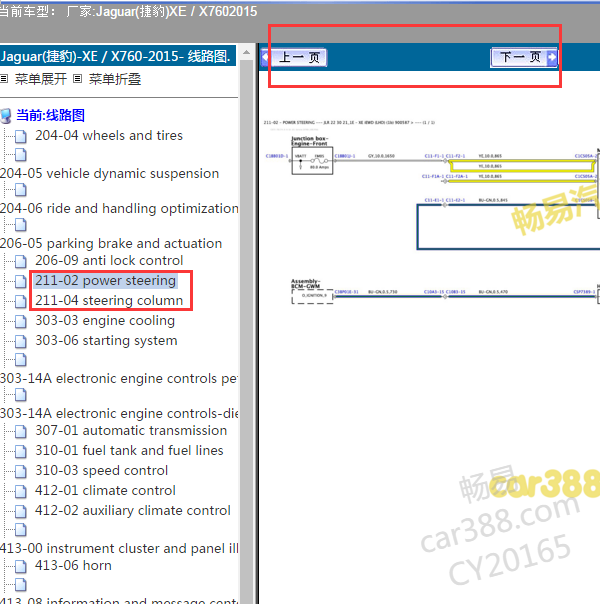Select the 当前:线路图 root node
This screenshot has width=600, height=604.
click(50, 115)
